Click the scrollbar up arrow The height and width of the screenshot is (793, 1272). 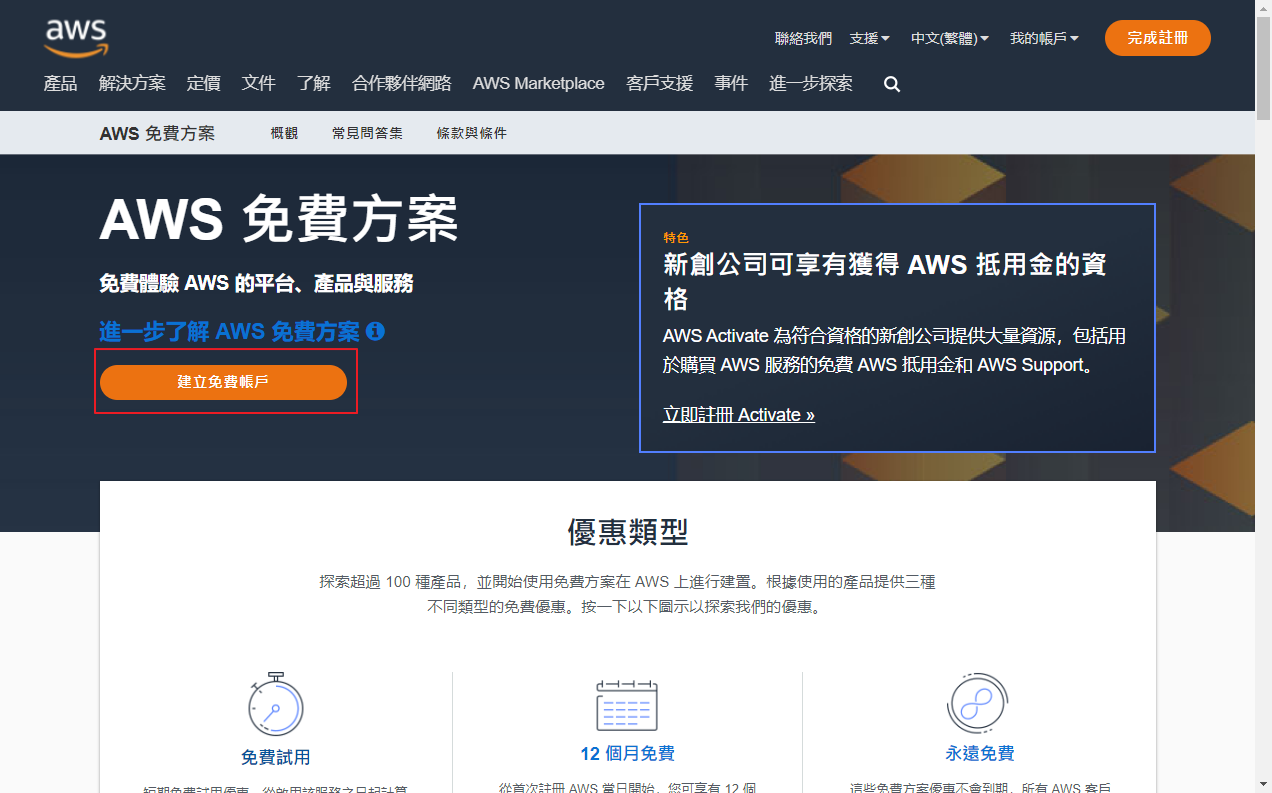(x=1263, y=8)
